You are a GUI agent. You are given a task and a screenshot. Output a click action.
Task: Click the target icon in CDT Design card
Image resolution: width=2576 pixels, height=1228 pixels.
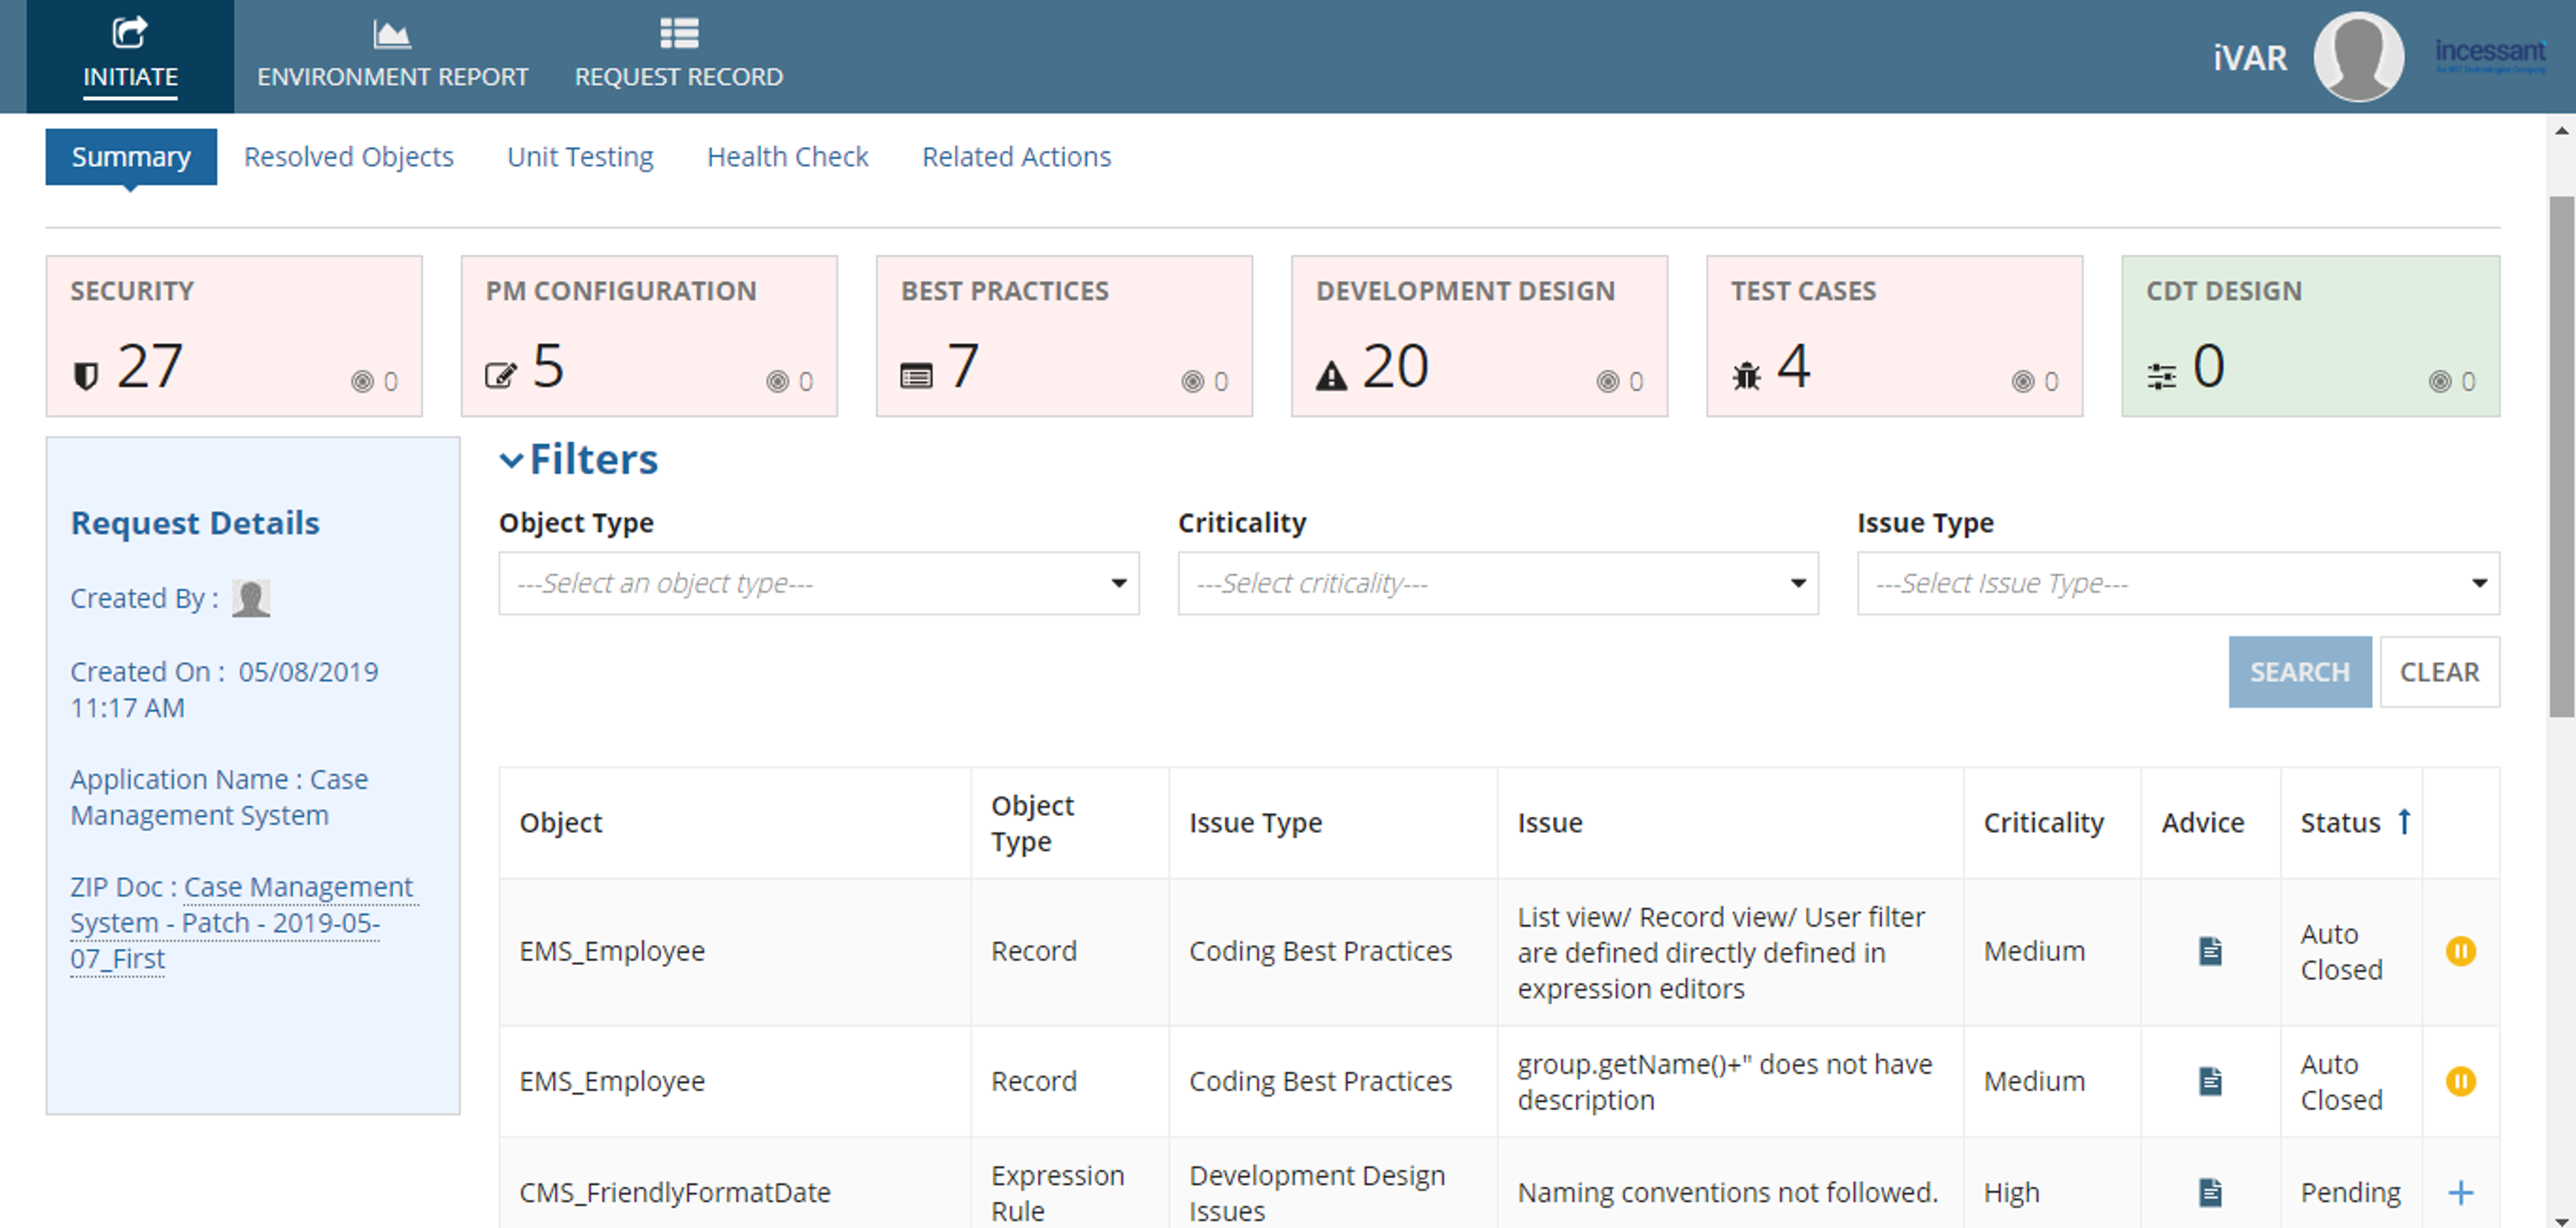pyautogui.click(x=2439, y=381)
